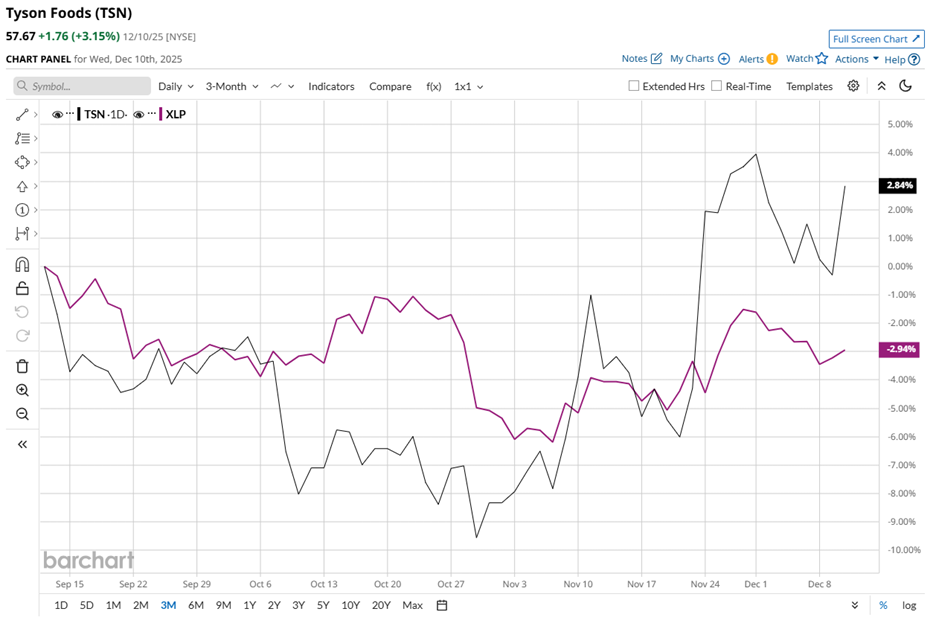Click the Watch star icon
This screenshot has width=936, height=626.
pos(822,58)
